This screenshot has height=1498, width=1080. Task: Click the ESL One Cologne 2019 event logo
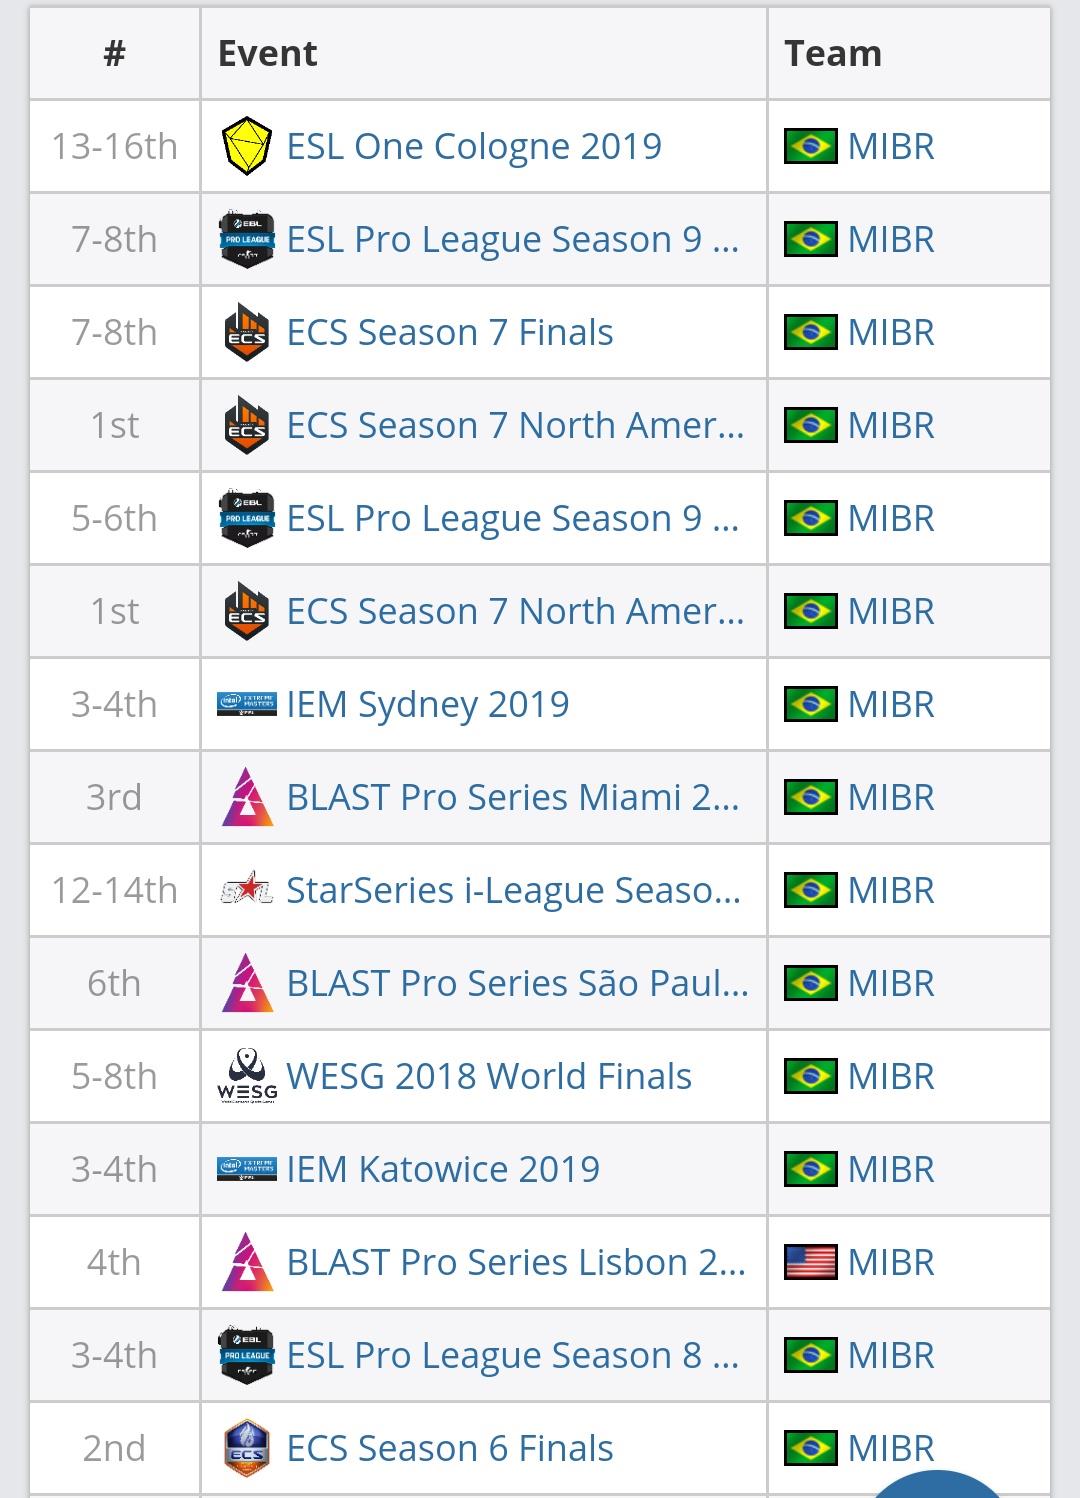coord(246,146)
